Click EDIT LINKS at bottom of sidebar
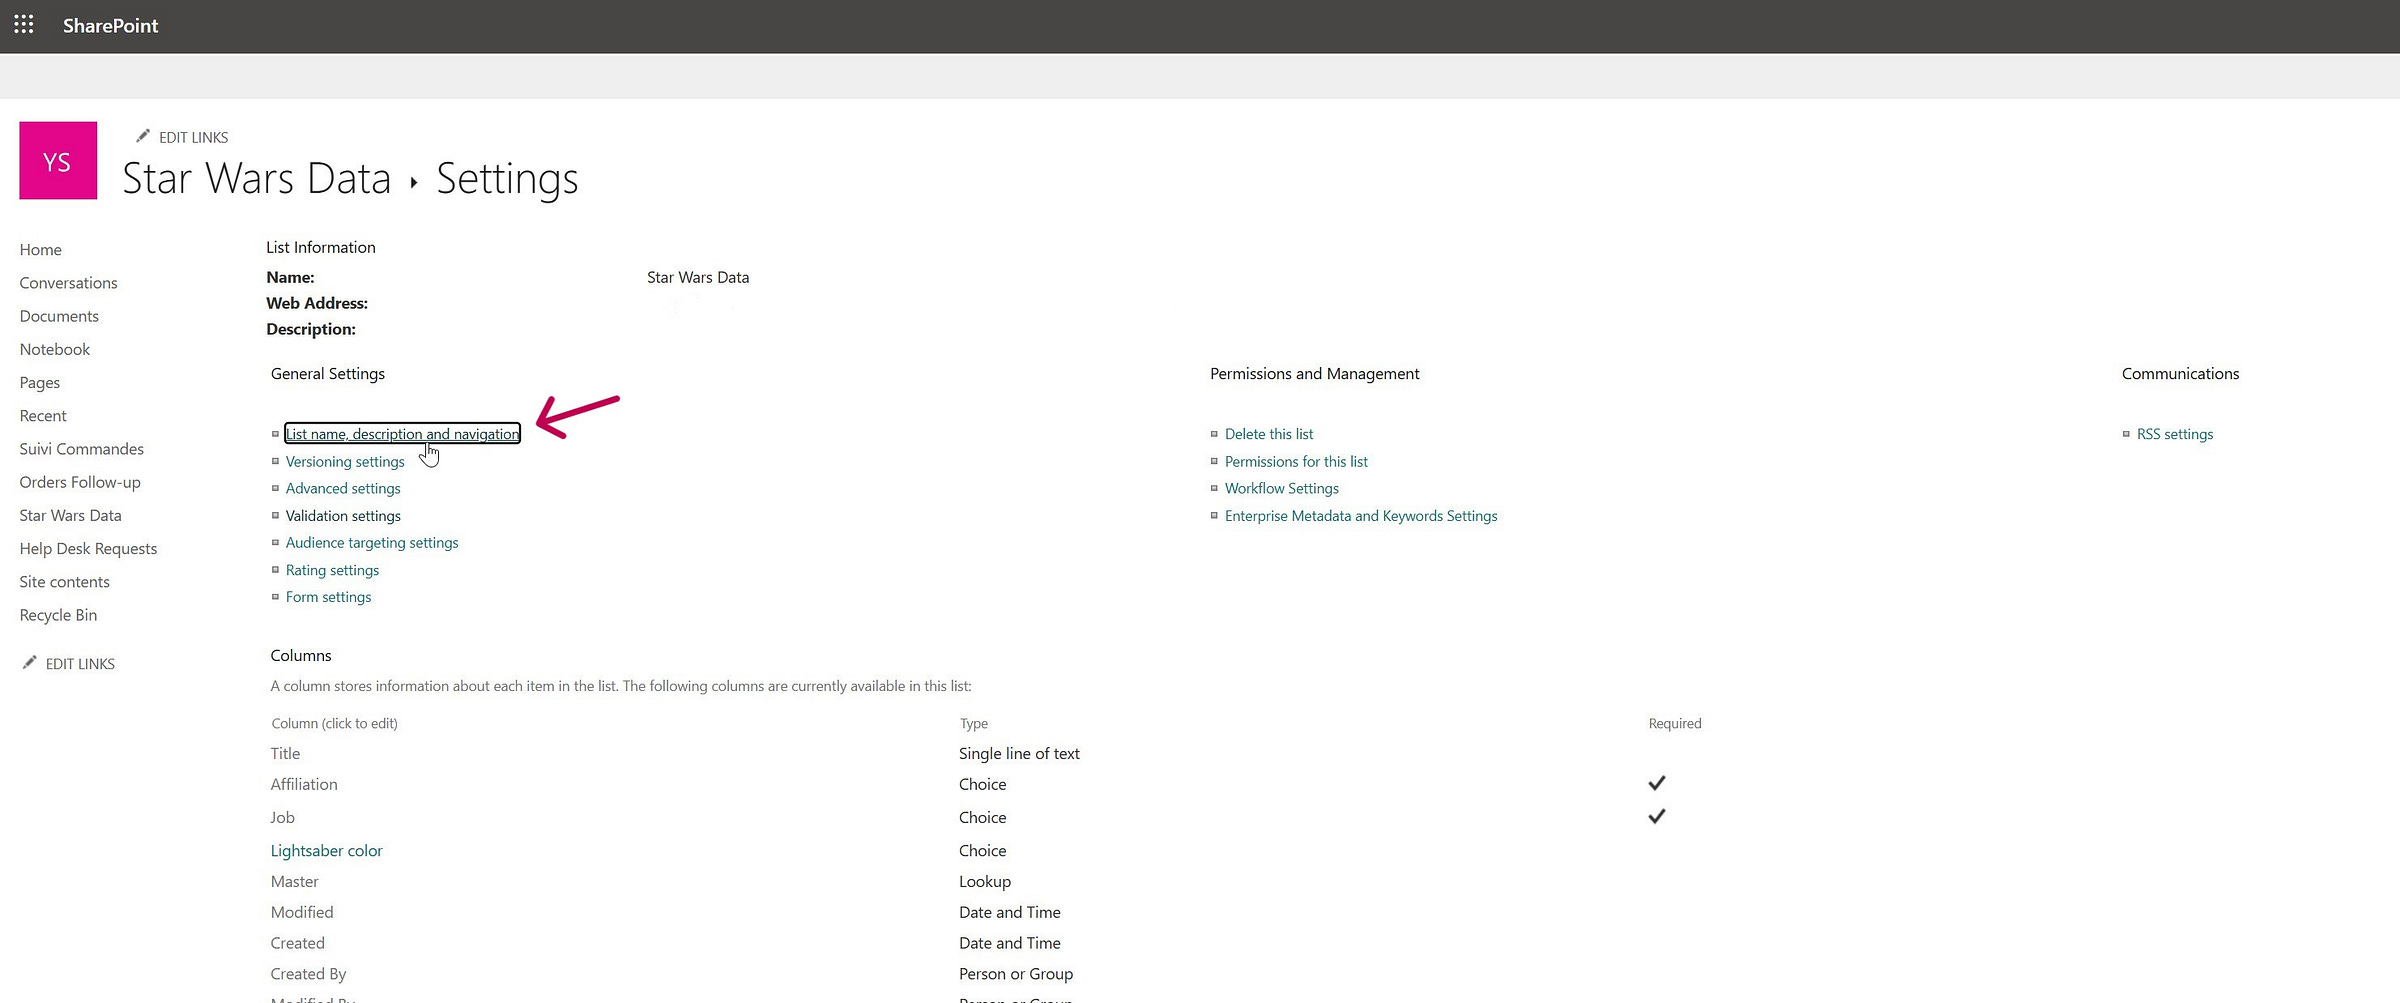This screenshot has width=2400, height=1003. click(x=80, y=664)
